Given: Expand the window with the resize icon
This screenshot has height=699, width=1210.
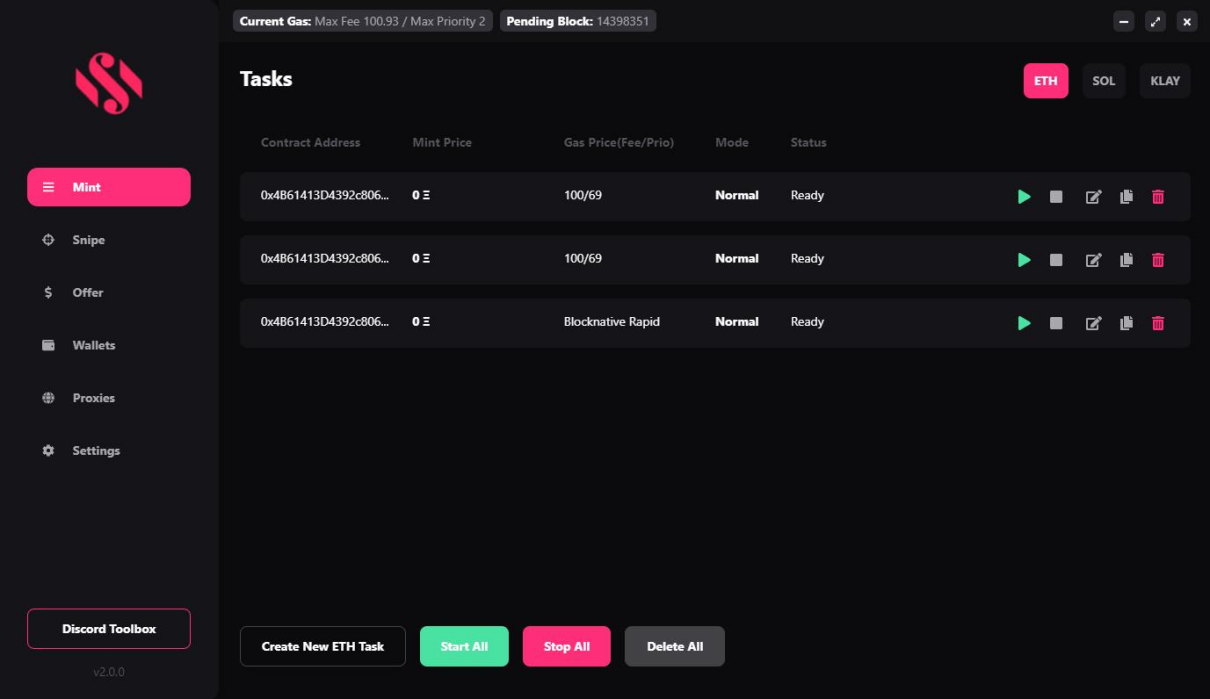Looking at the screenshot, I should point(1155,21).
